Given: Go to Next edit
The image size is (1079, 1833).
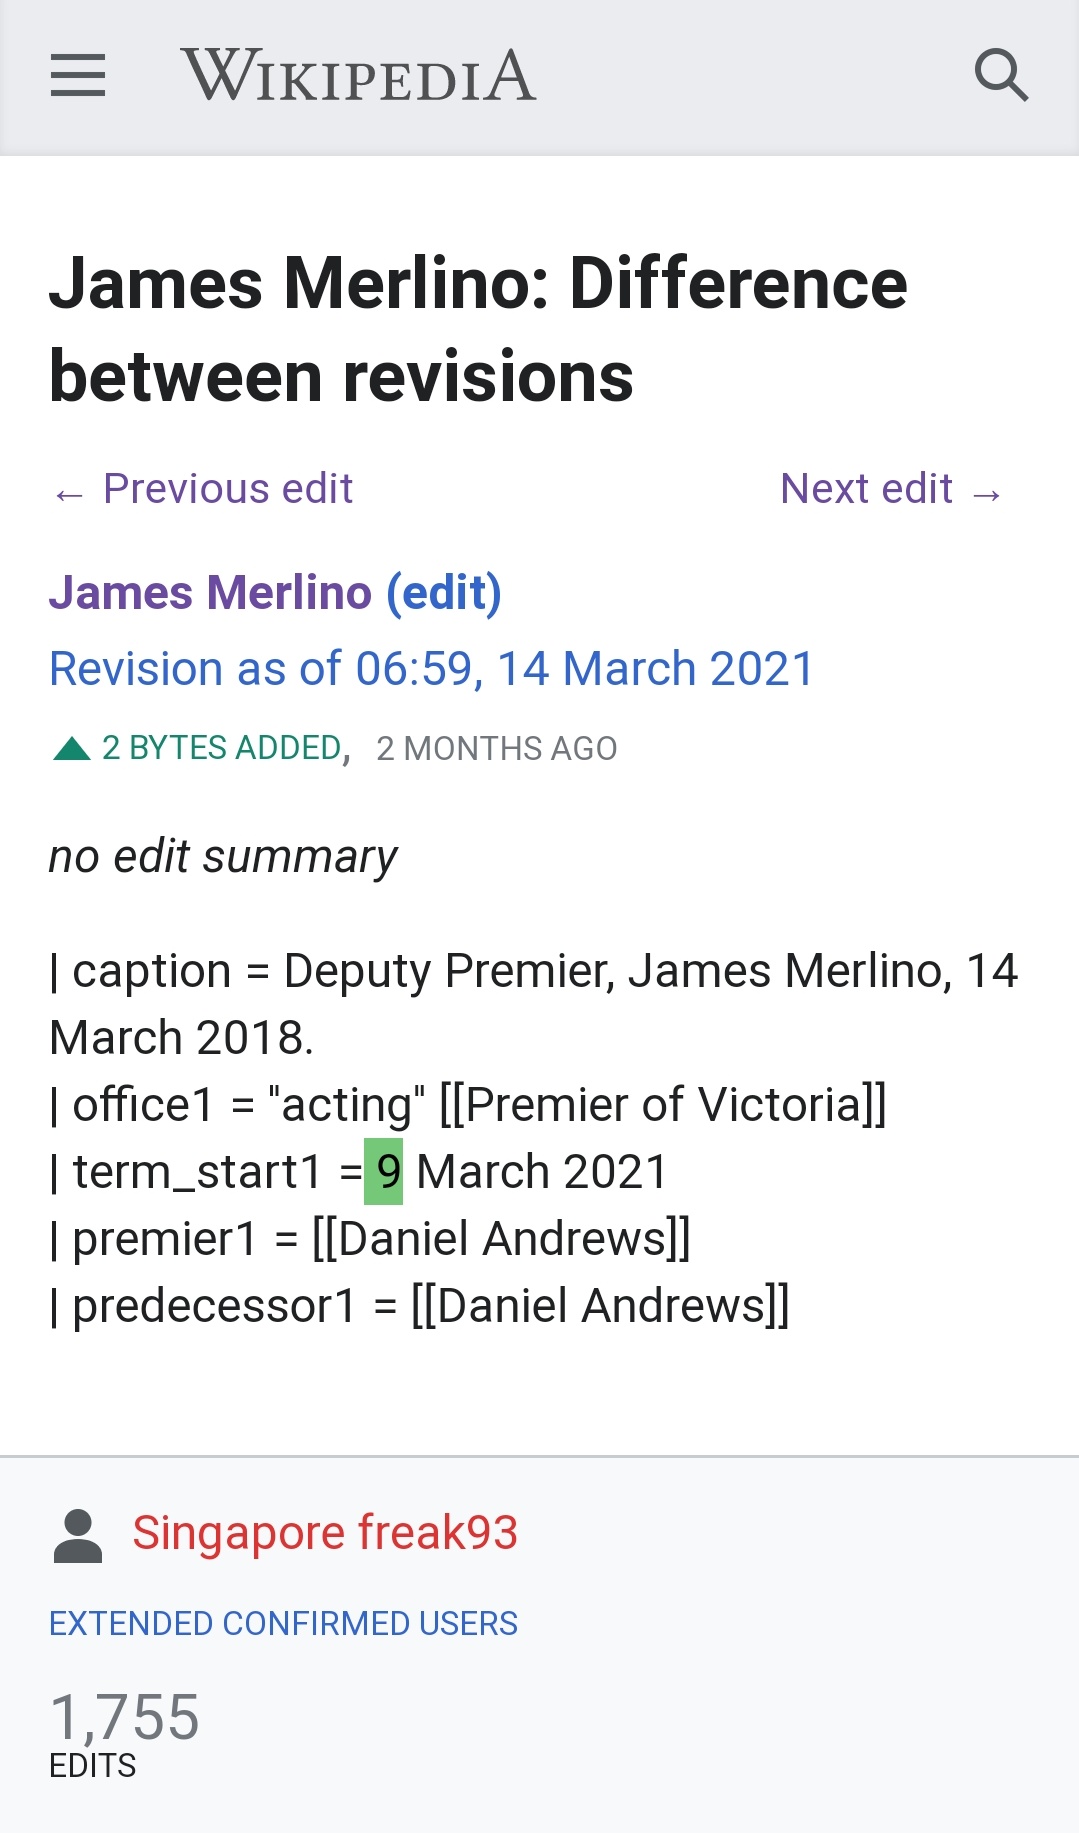Looking at the screenshot, I should coord(866,489).
